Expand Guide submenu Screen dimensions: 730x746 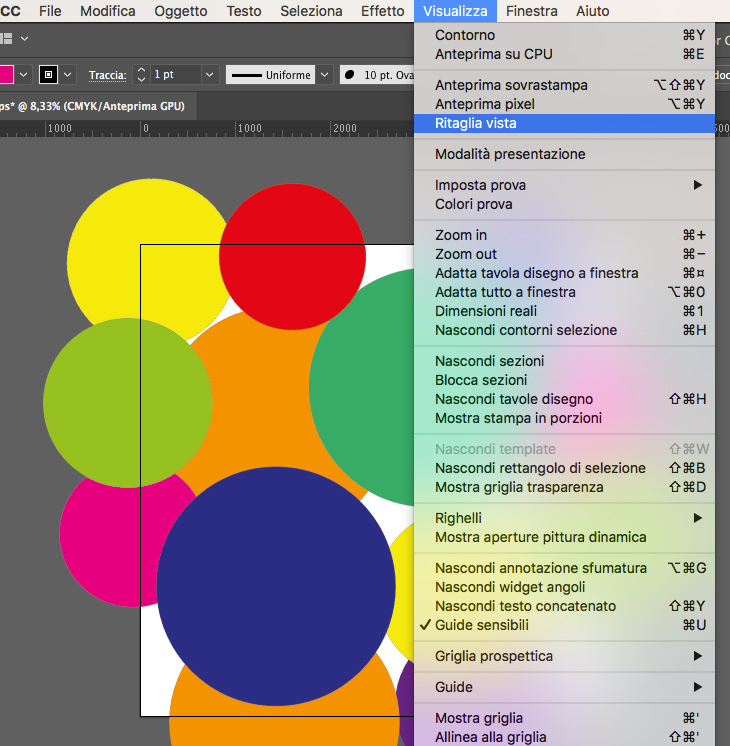[x=564, y=687]
